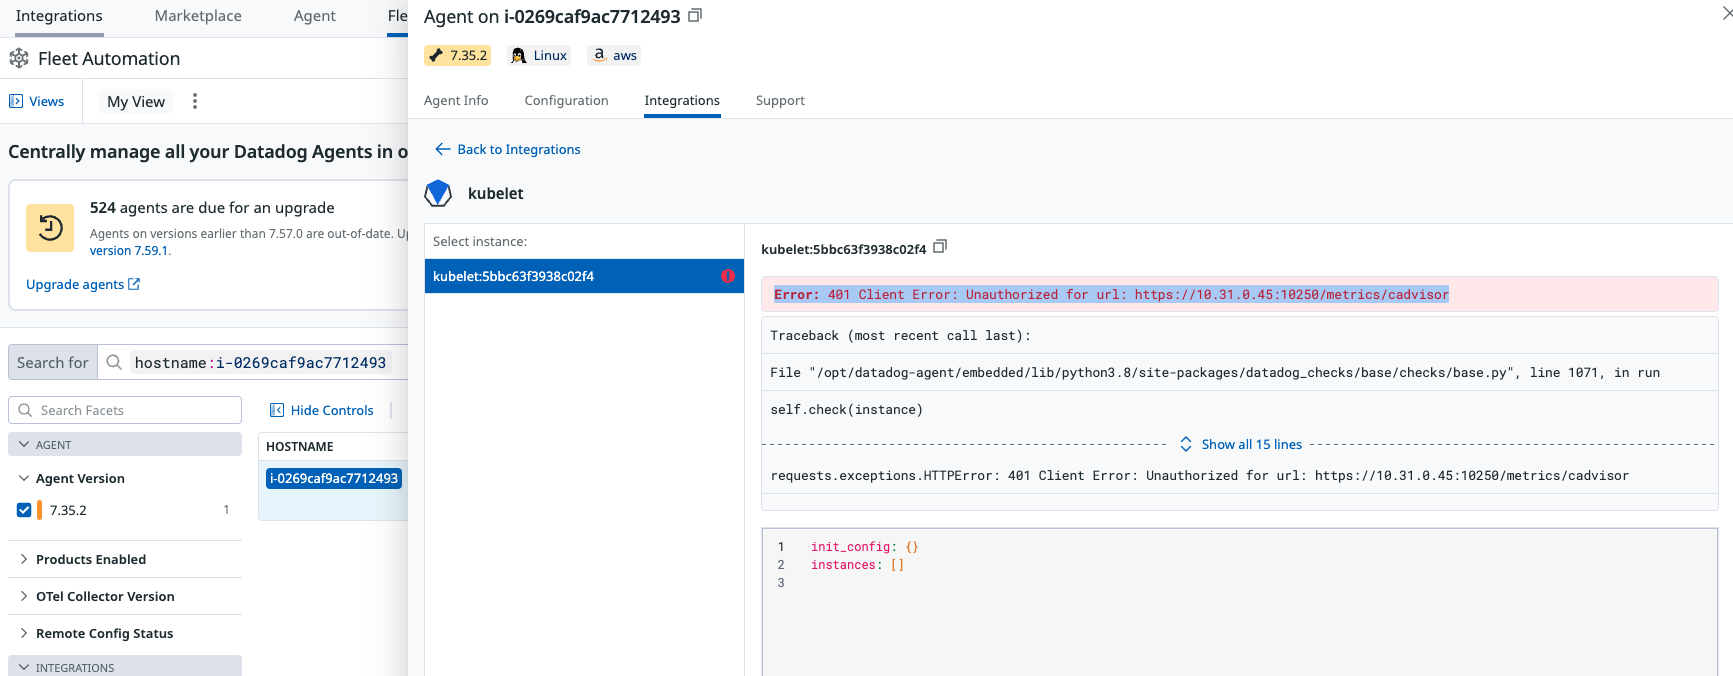
Task: Click the back arrow to Integrations
Action: coord(442,149)
